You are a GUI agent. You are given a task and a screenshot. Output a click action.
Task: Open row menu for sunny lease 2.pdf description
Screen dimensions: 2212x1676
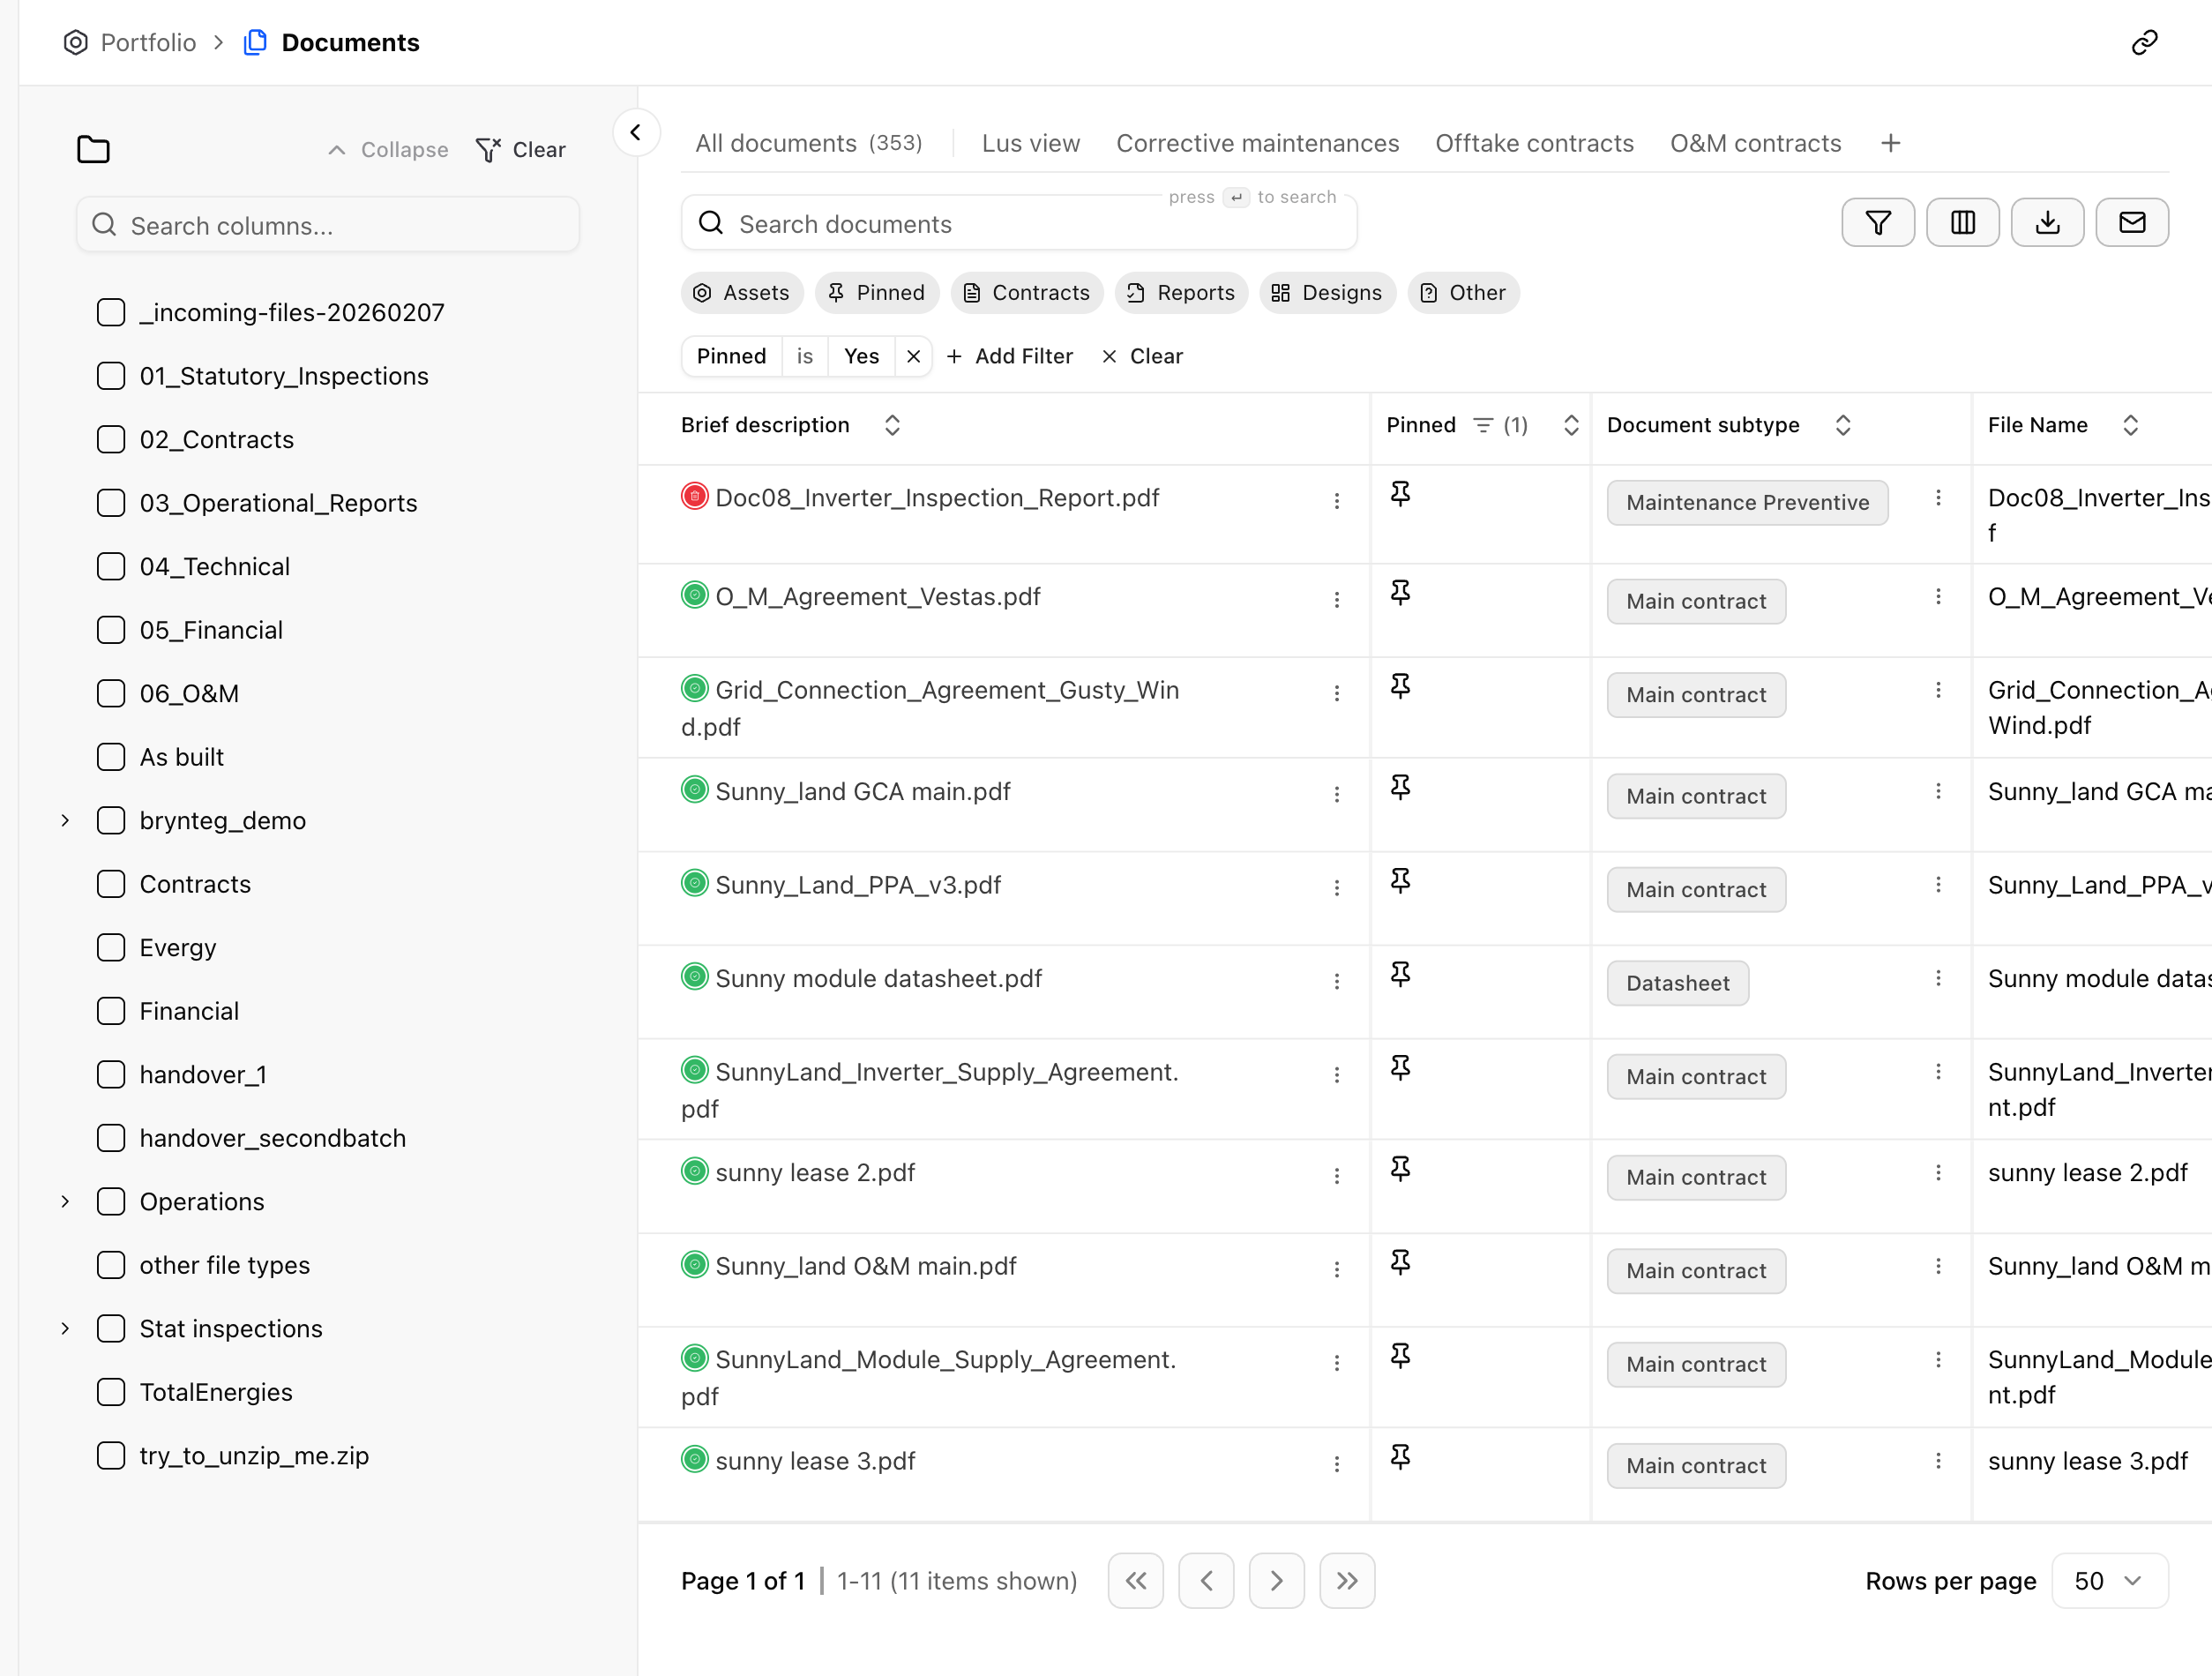pyautogui.click(x=1336, y=1176)
